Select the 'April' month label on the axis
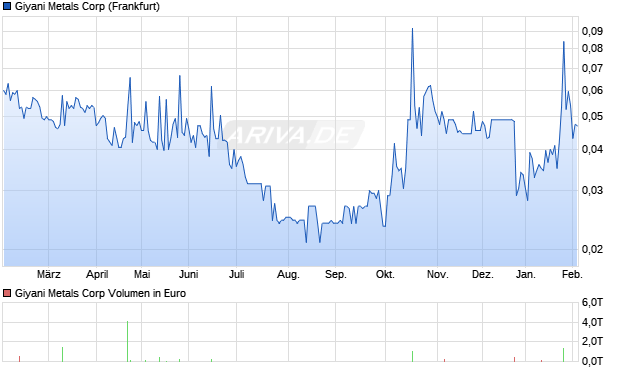Screen dimensions: 620x371 click(97, 274)
